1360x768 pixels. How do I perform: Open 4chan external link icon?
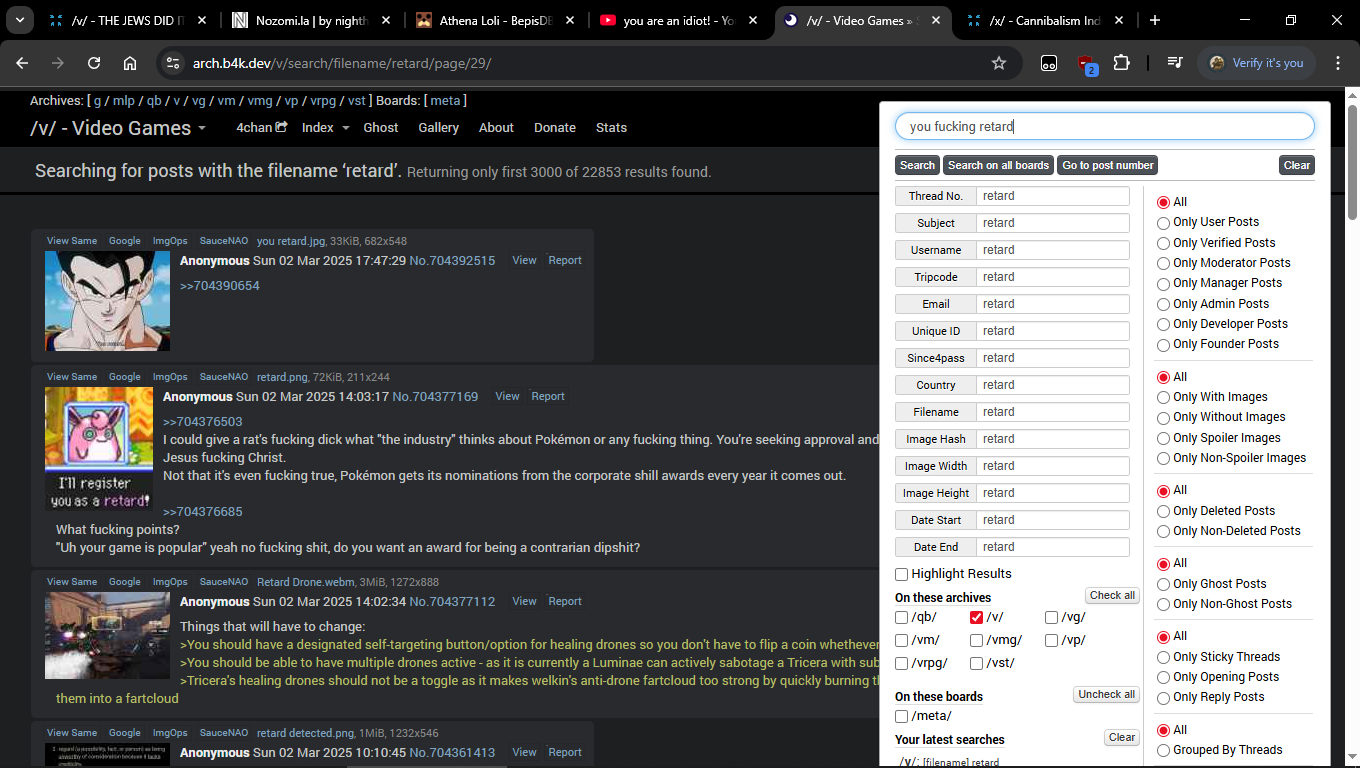point(282,127)
